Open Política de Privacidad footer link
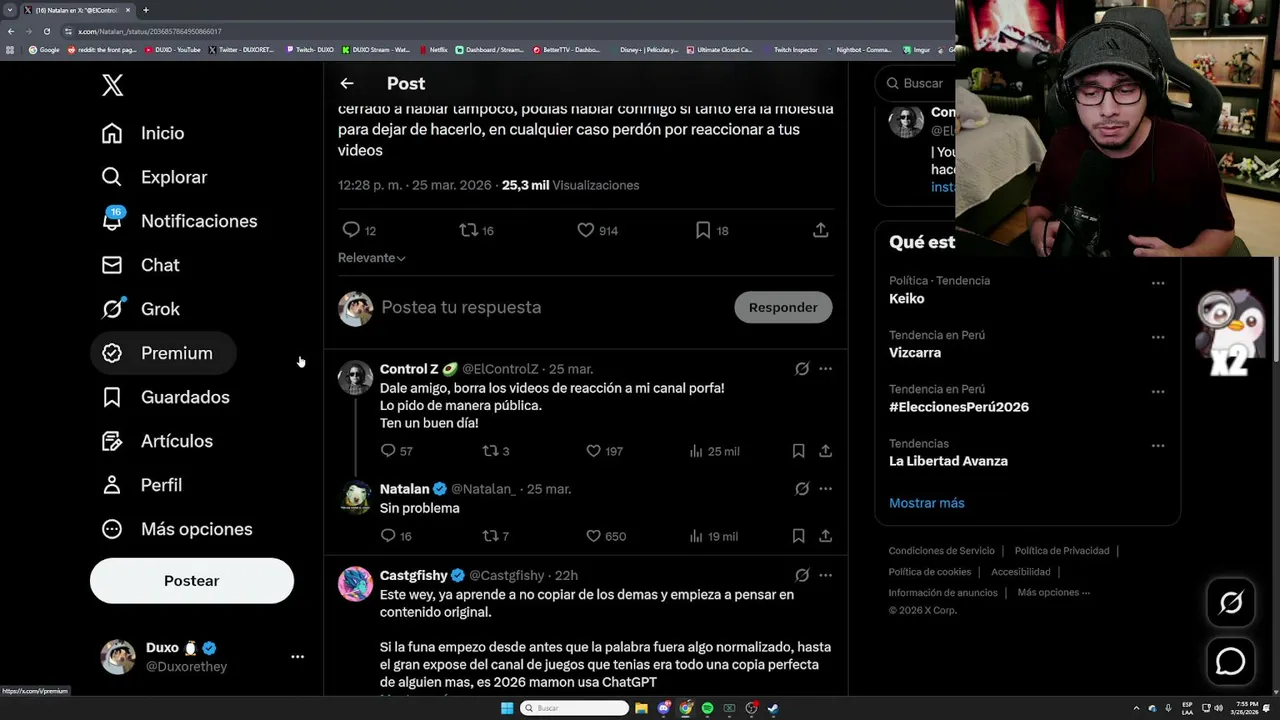This screenshot has width=1280, height=720. [x=1062, y=551]
